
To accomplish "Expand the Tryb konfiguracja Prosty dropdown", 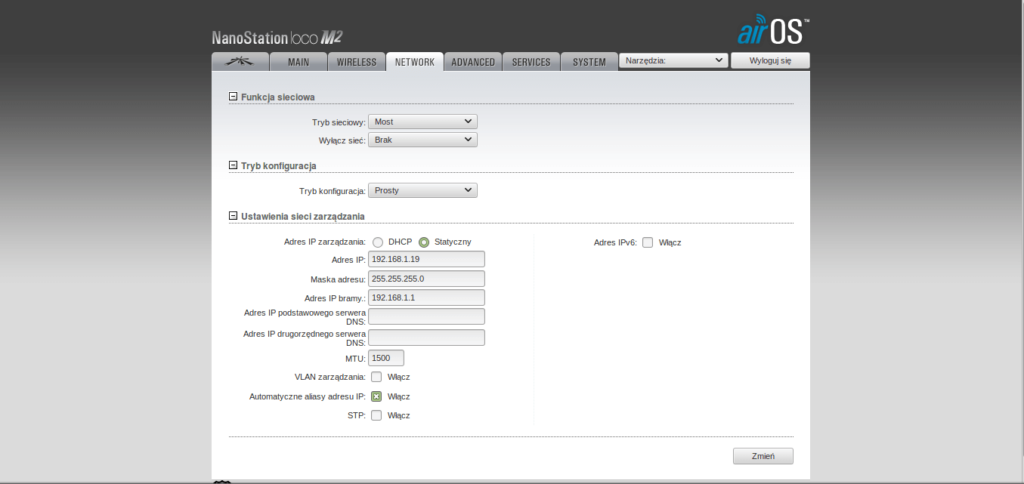I will [422, 190].
